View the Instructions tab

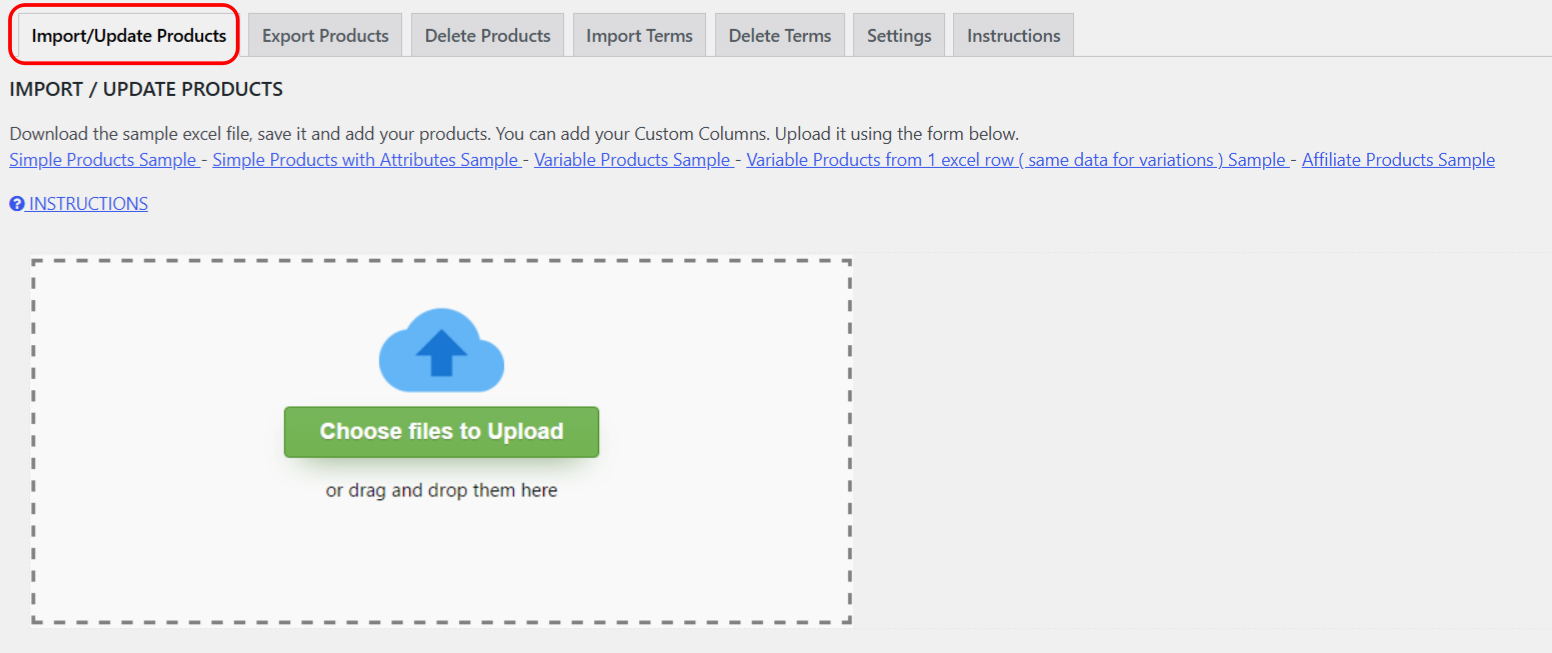1014,35
